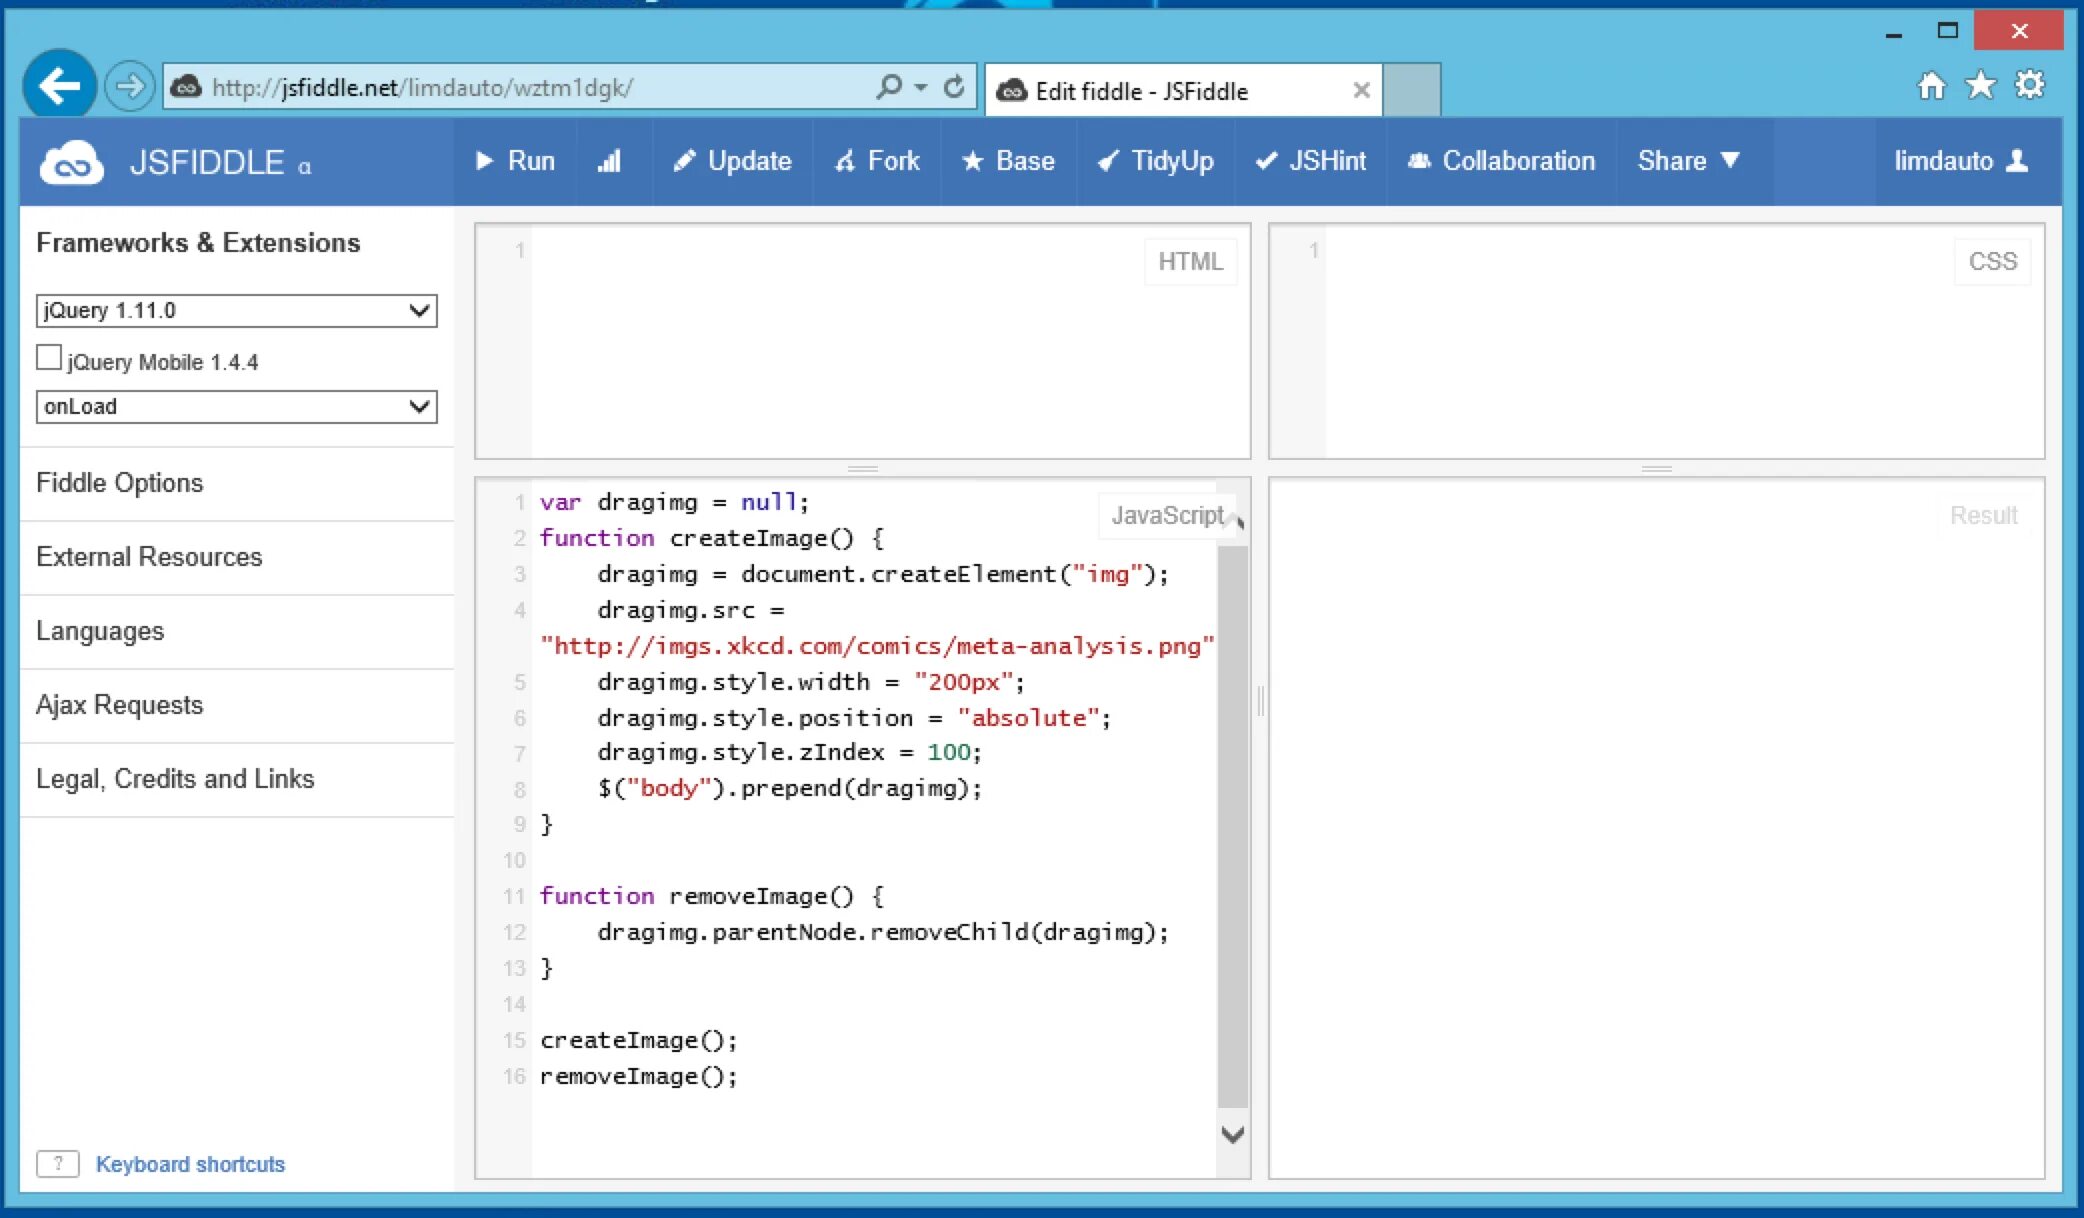The width and height of the screenshot is (2084, 1218).
Task: Click the Run button
Action: tap(515, 161)
